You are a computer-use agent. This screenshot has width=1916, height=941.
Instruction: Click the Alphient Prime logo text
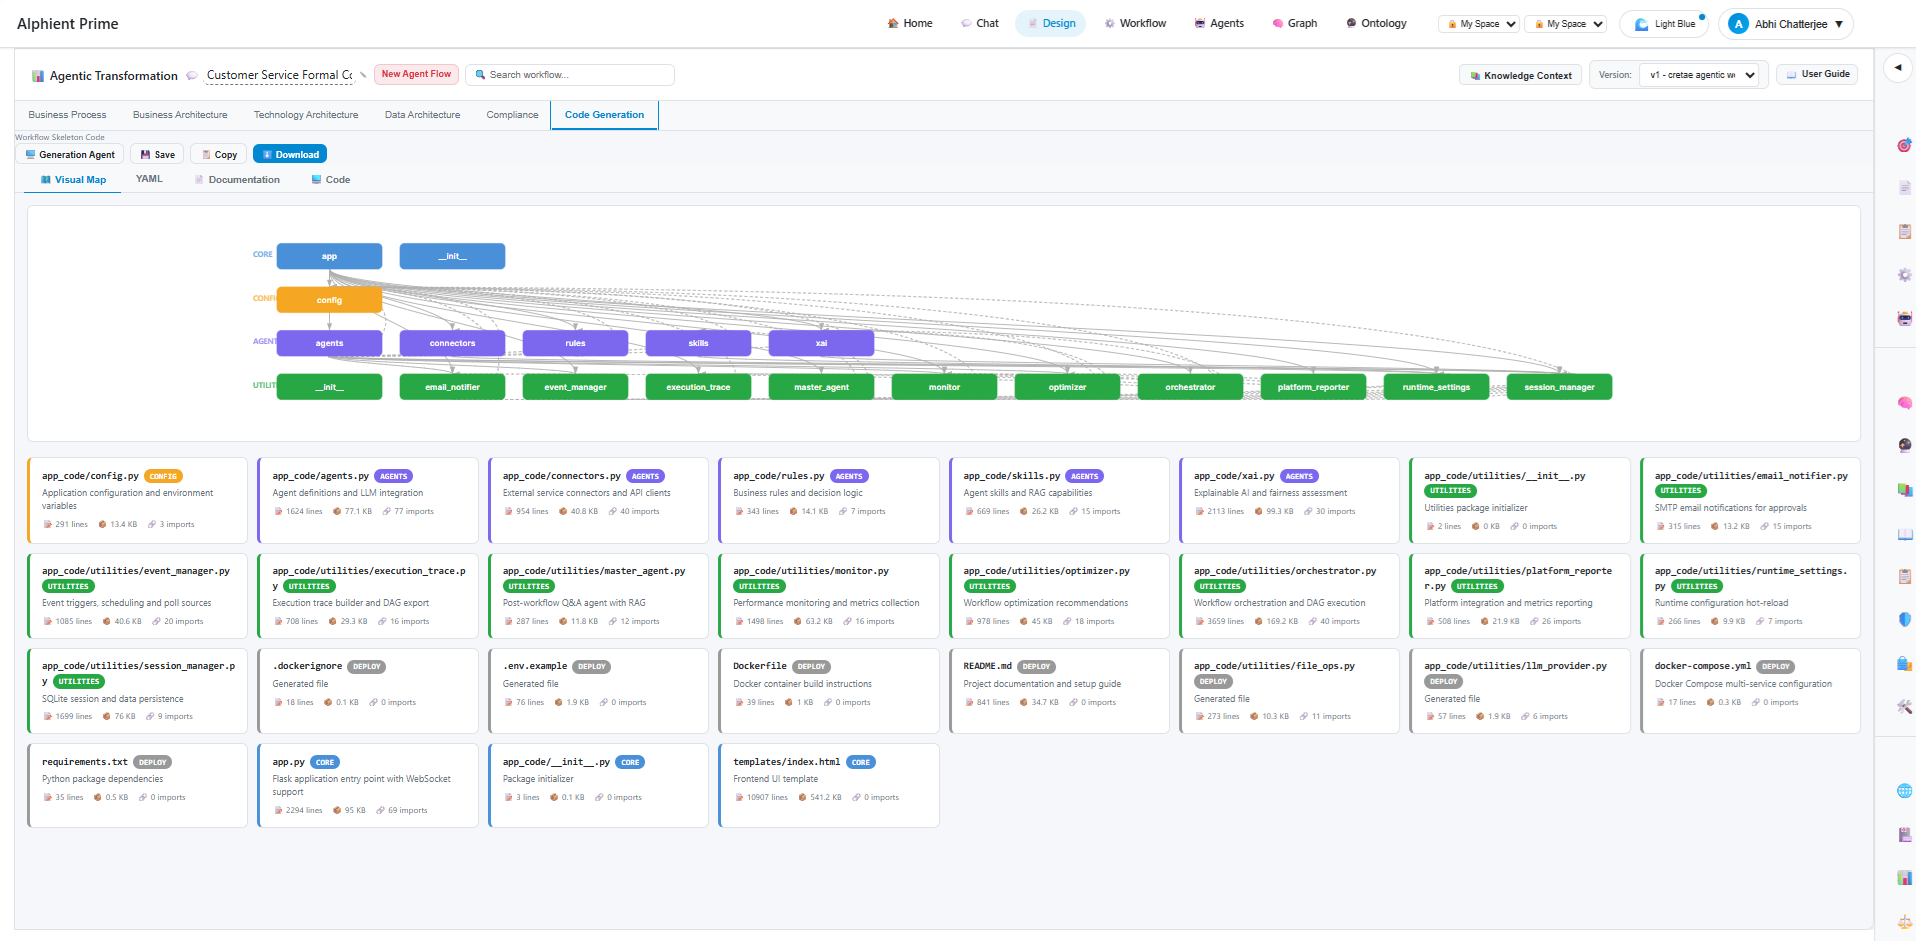coord(68,24)
